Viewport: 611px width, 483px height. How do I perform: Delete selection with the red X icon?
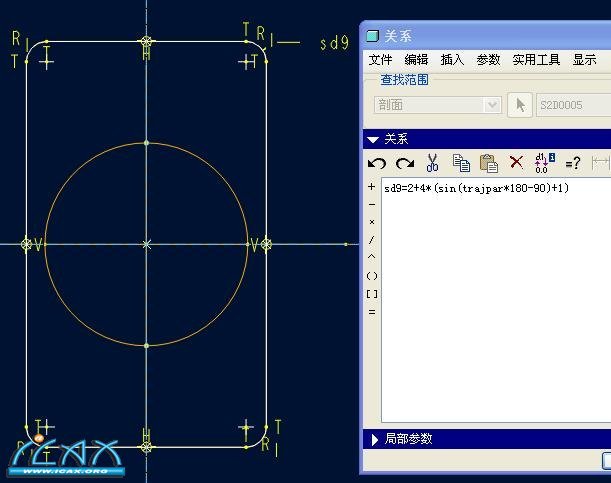pos(516,163)
